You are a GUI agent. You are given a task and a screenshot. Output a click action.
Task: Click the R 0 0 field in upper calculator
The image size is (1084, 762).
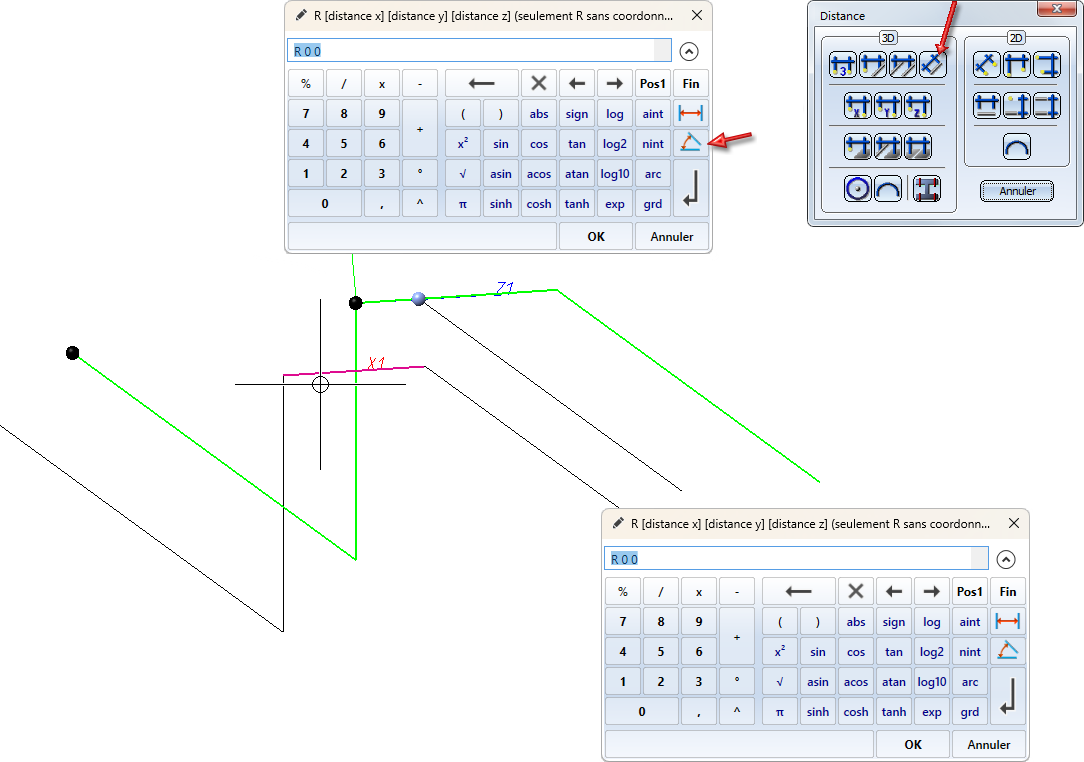479,50
